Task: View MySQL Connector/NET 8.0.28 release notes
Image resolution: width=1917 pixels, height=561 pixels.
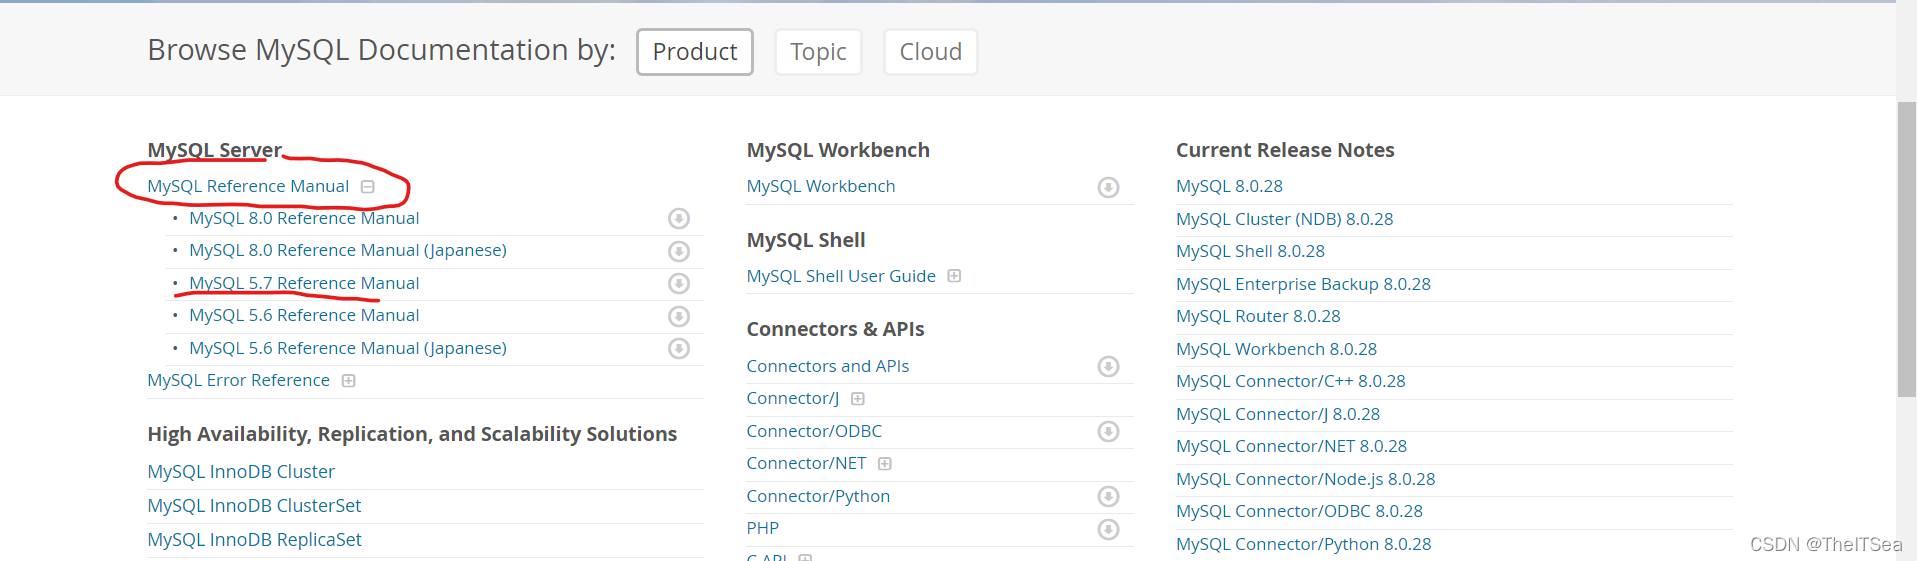Action: [x=1291, y=446]
